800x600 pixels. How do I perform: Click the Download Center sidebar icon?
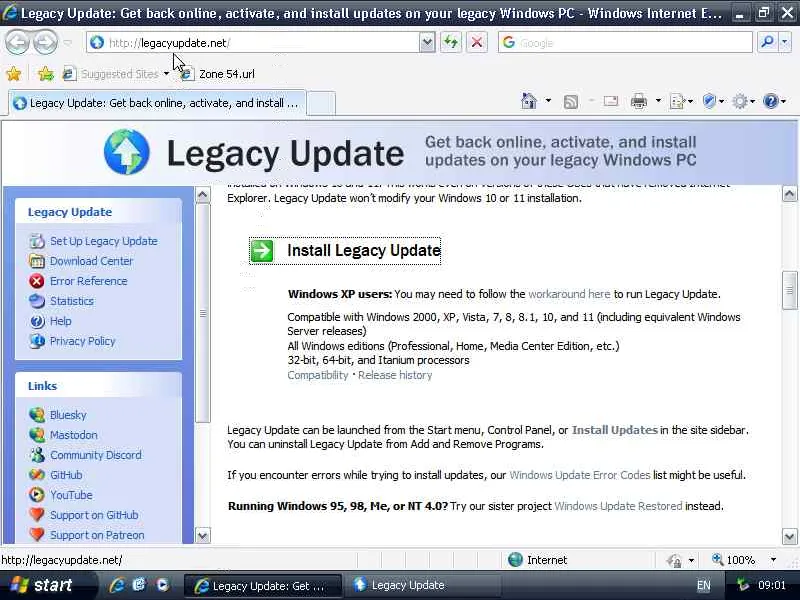click(x=36, y=261)
